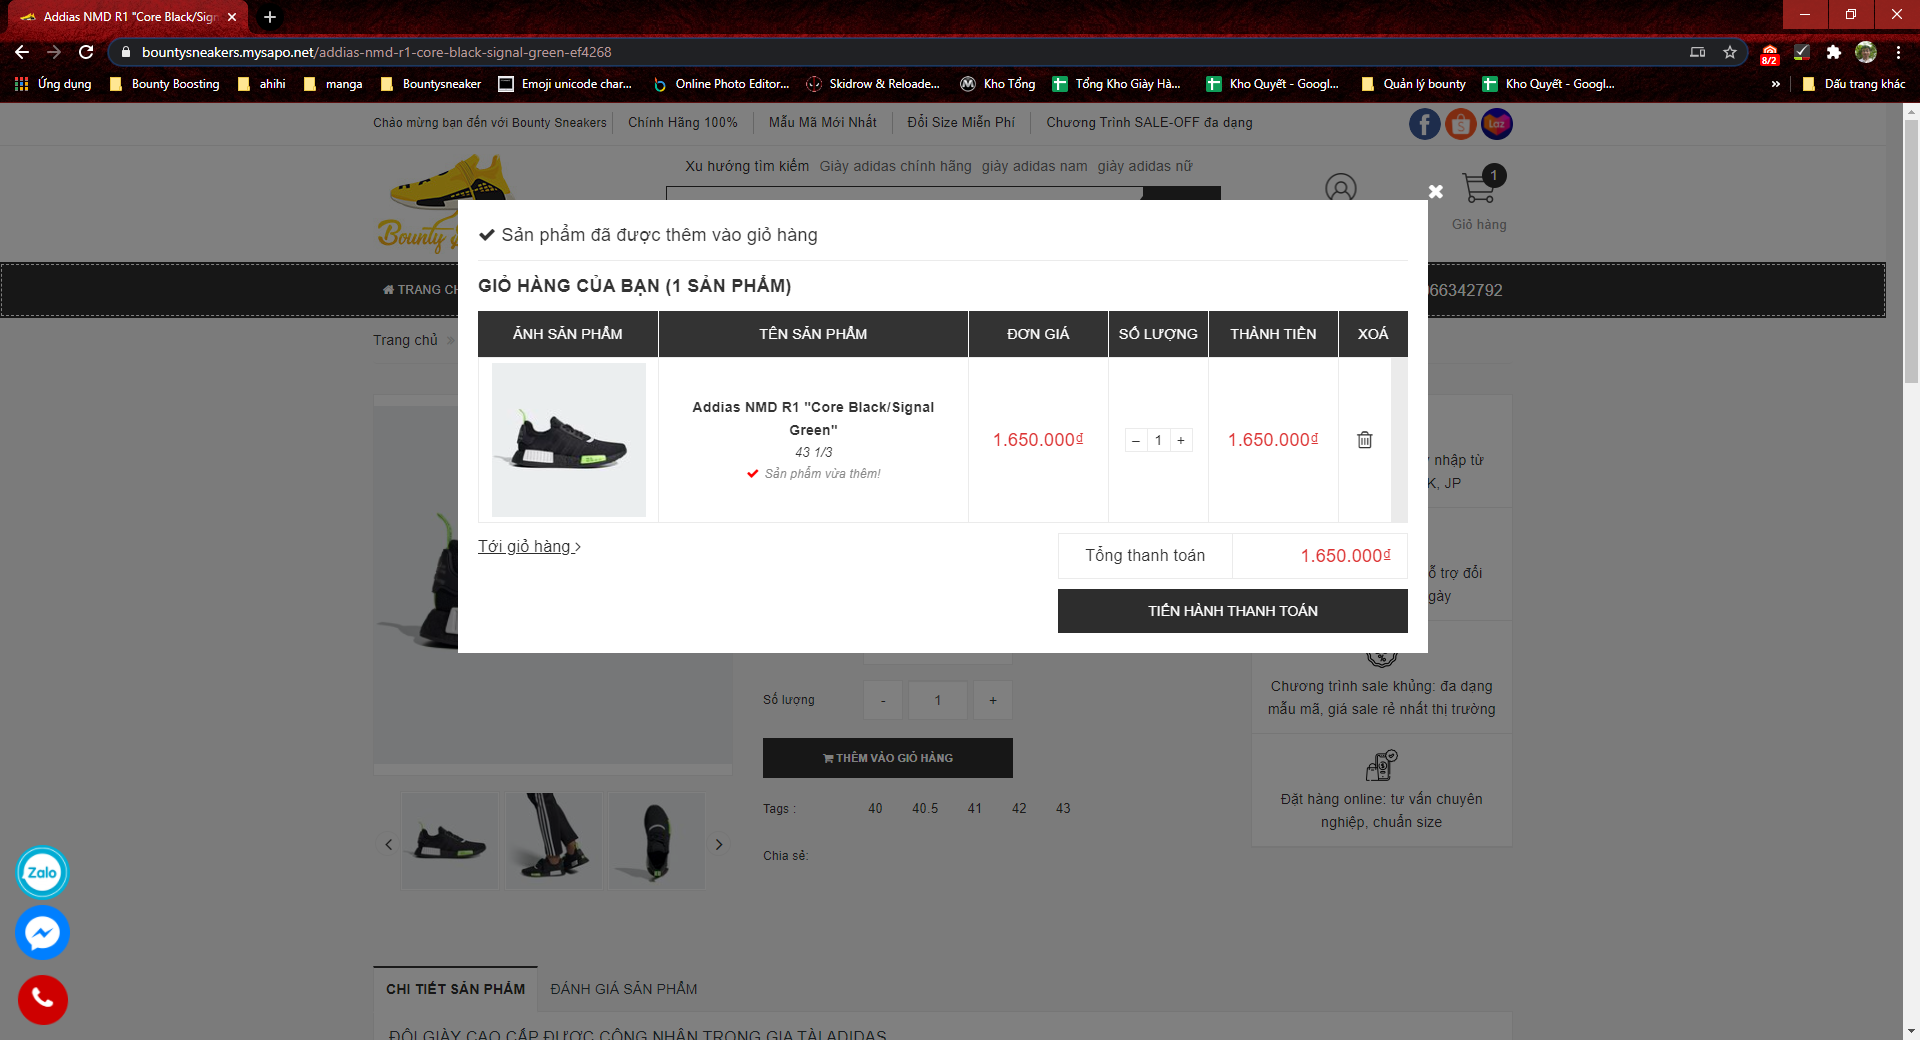Open the Chrome profile avatar
The height and width of the screenshot is (1040, 1920).
click(x=1866, y=52)
